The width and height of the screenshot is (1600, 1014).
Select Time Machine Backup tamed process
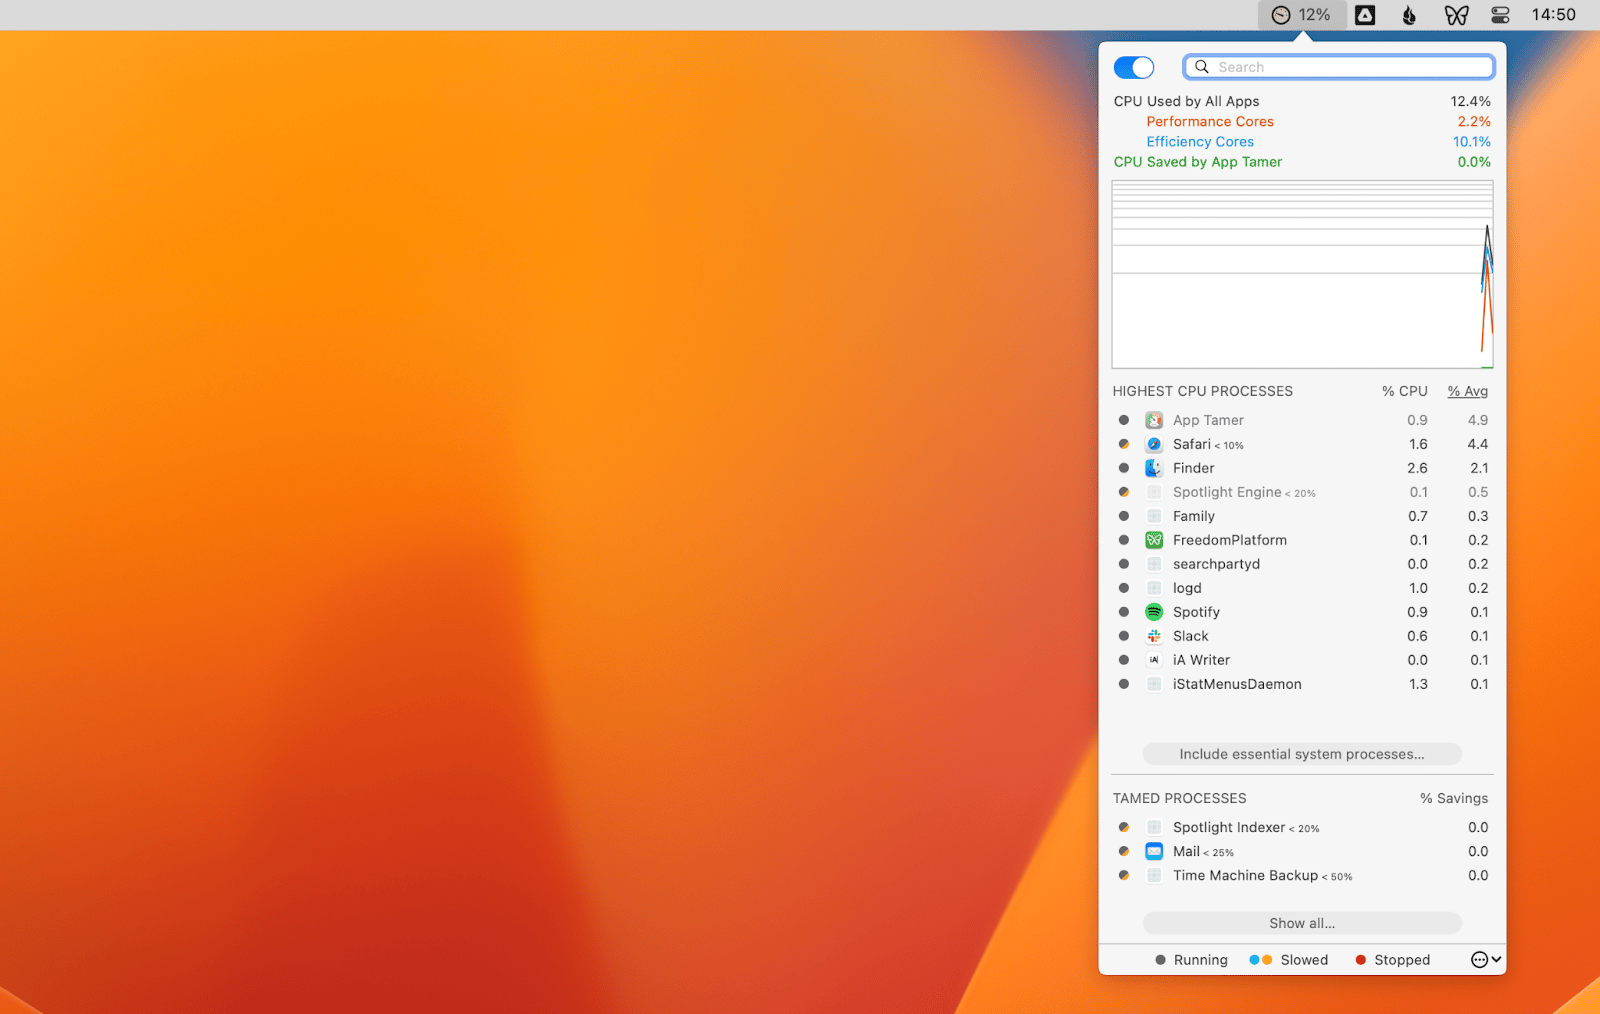point(1246,875)
